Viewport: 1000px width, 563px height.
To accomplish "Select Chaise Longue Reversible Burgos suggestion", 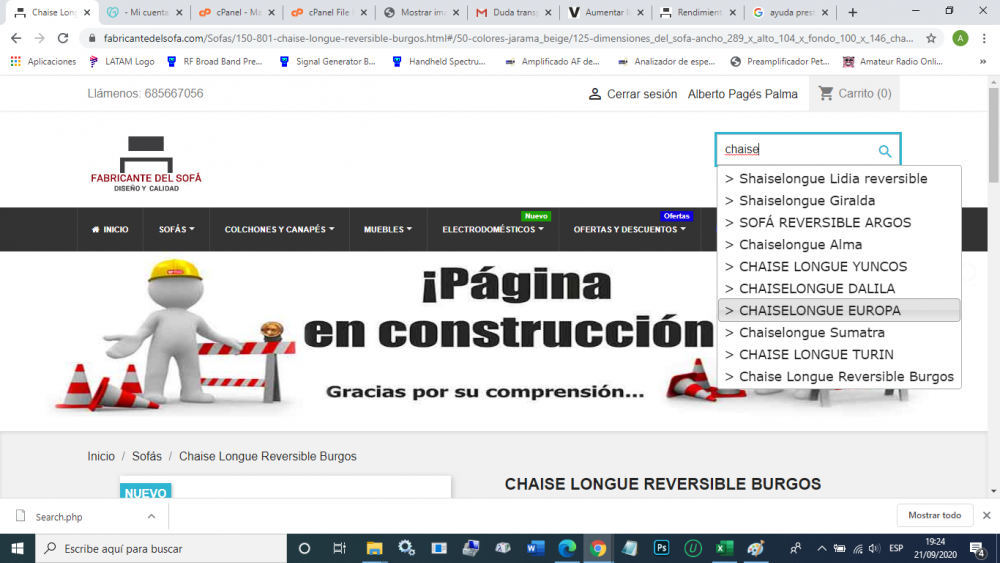I will (x=839, y=376).
